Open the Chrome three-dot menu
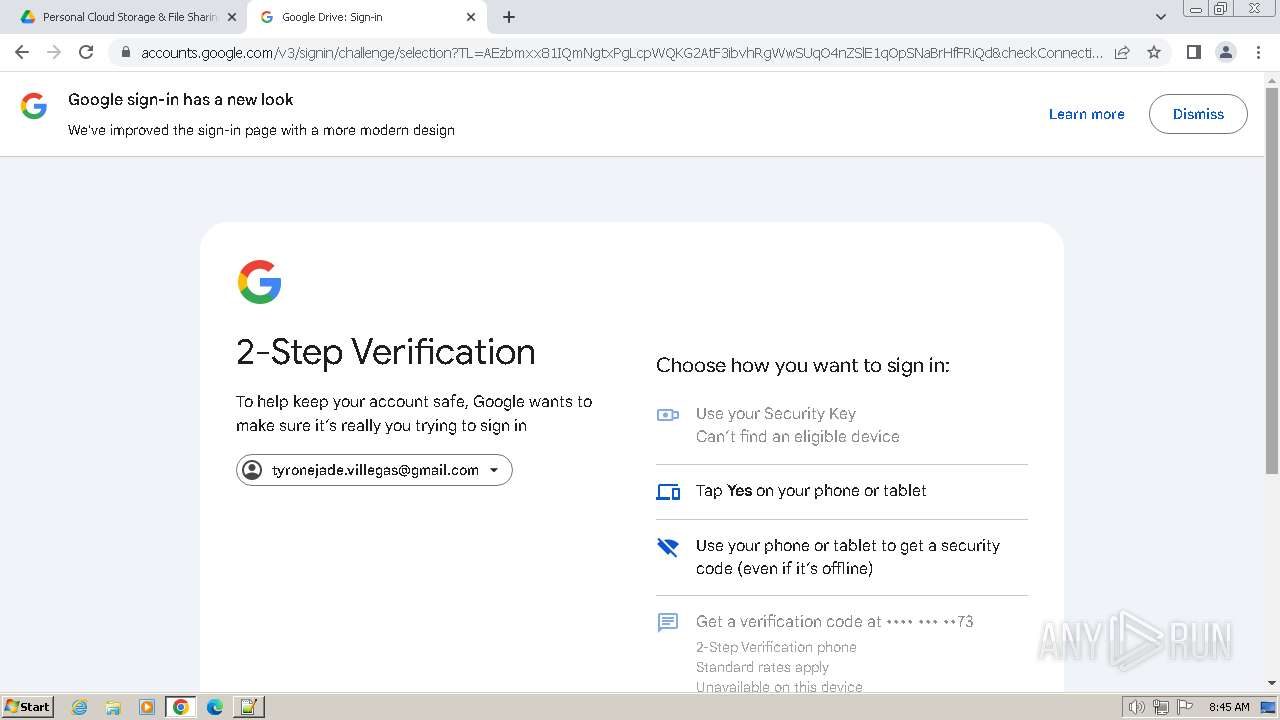The image size is (1280, 720). (x=1259, y=52)
